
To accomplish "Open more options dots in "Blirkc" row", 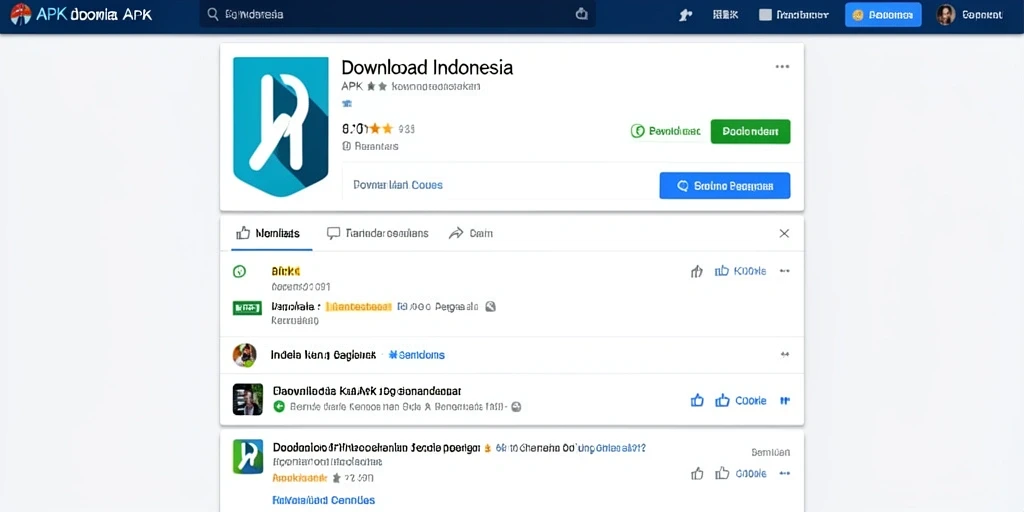I will [785, 271].
